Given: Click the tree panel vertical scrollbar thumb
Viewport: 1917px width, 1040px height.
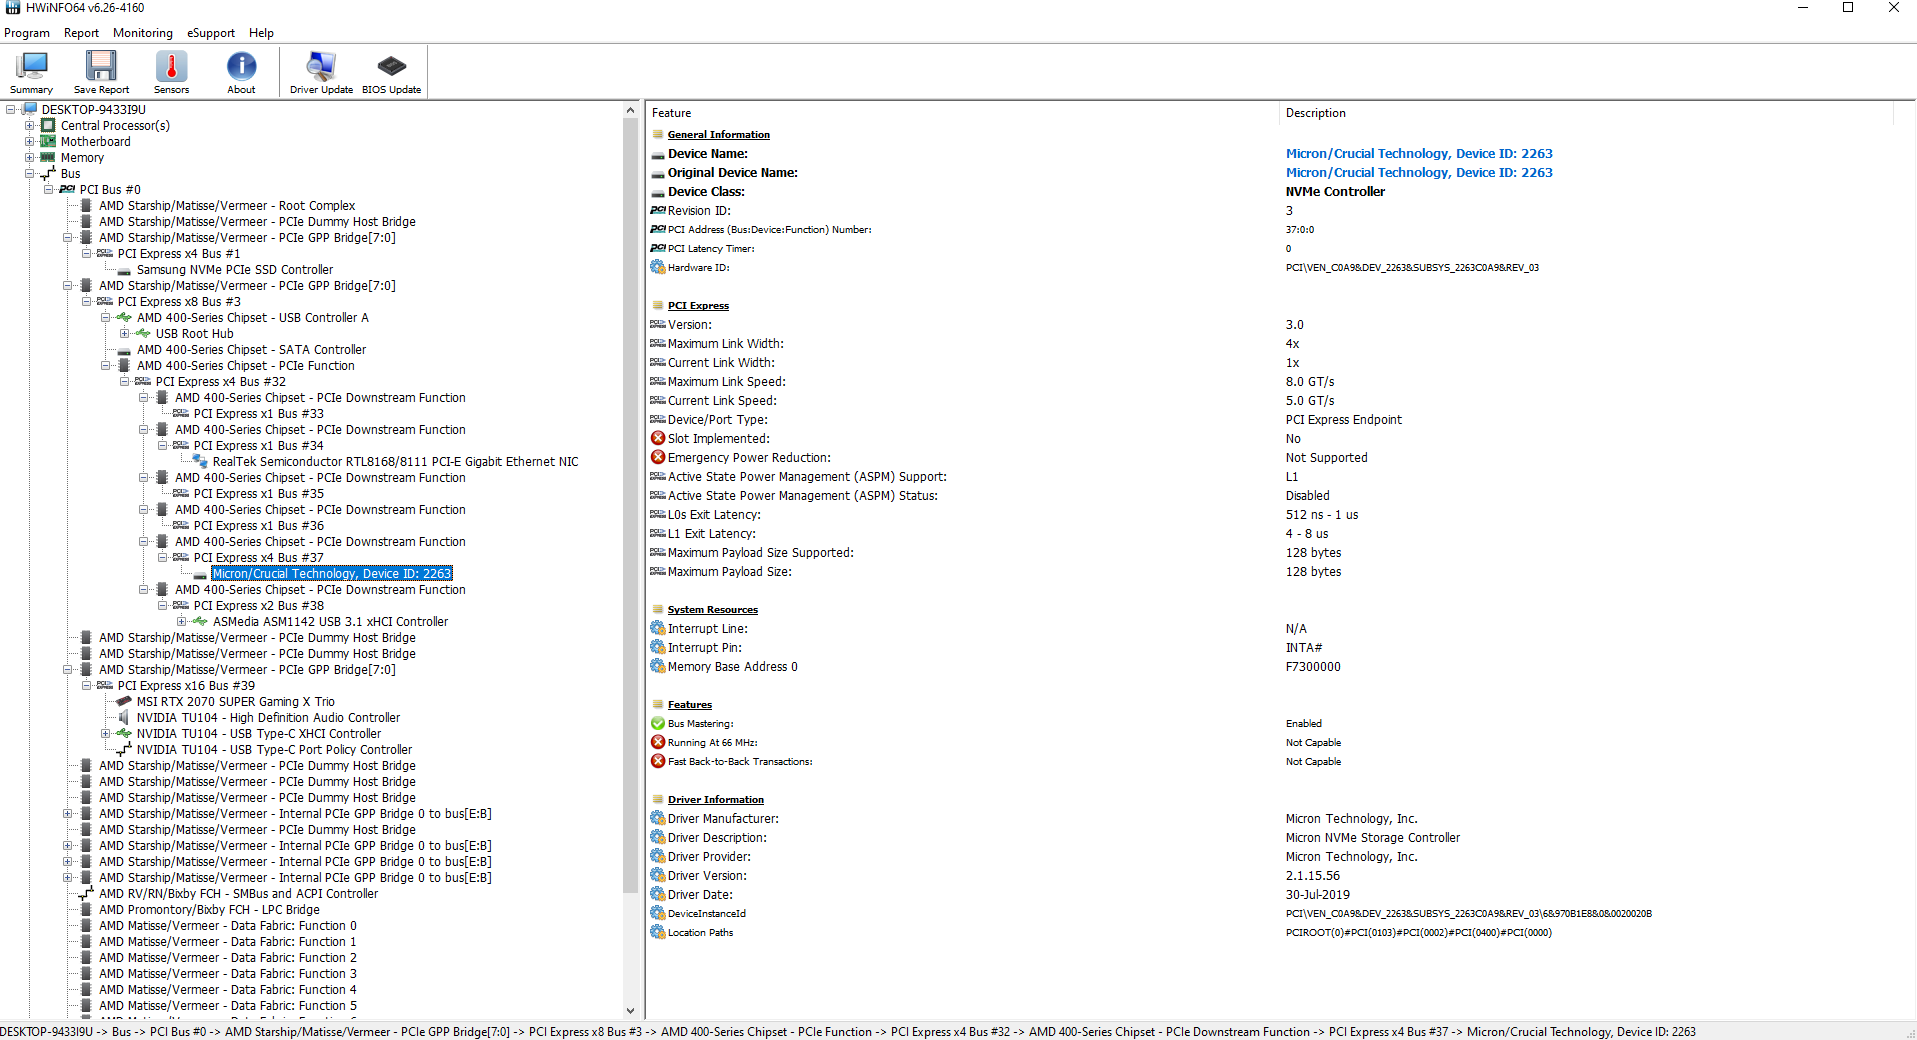Looking at the screenshot, I should 630,505.
